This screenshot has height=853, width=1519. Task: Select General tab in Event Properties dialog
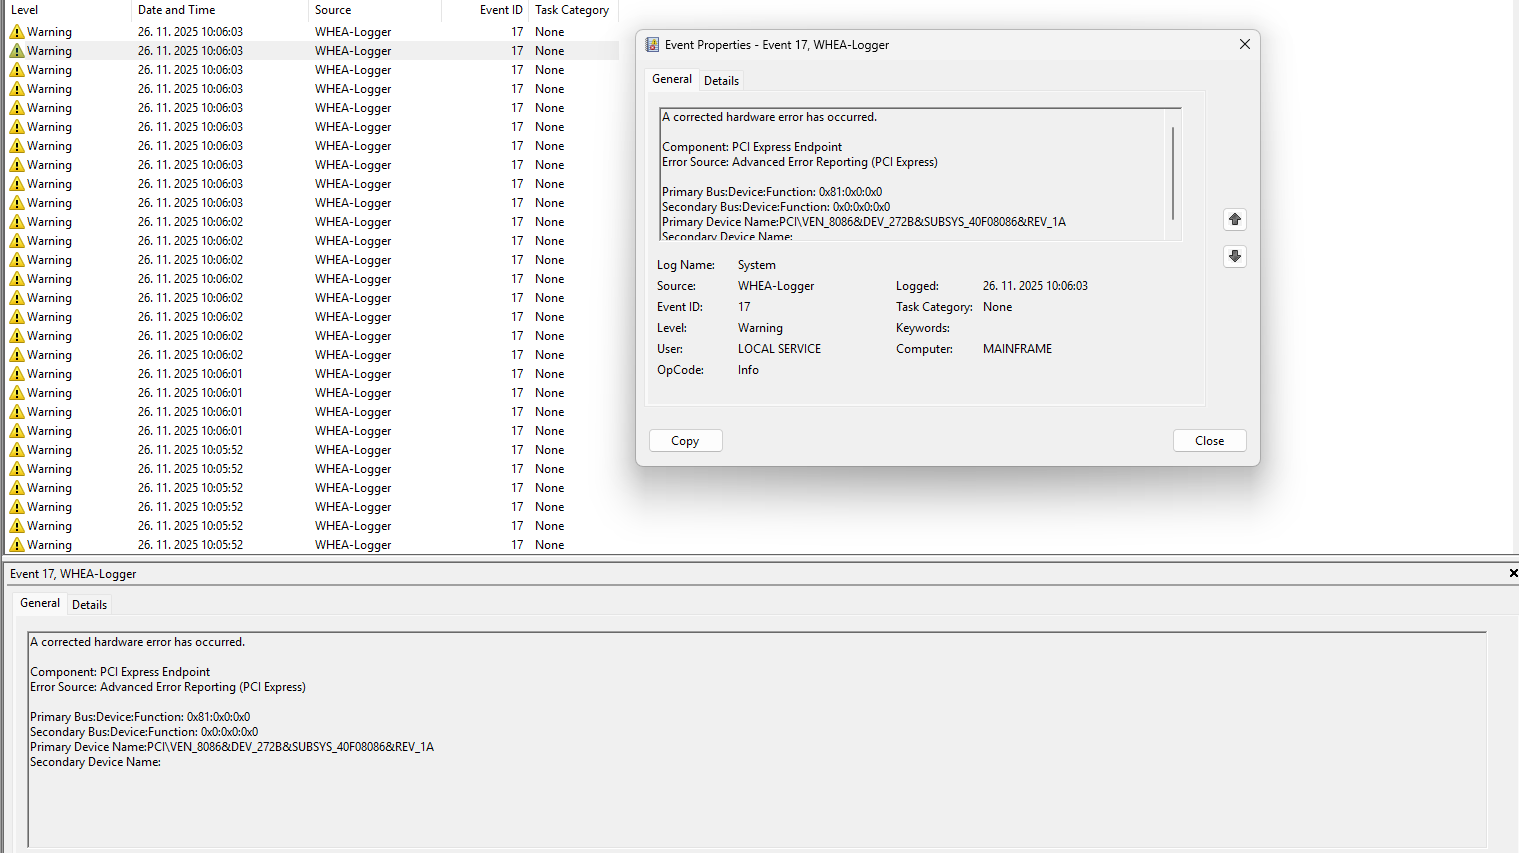click(x=671, y=79)
